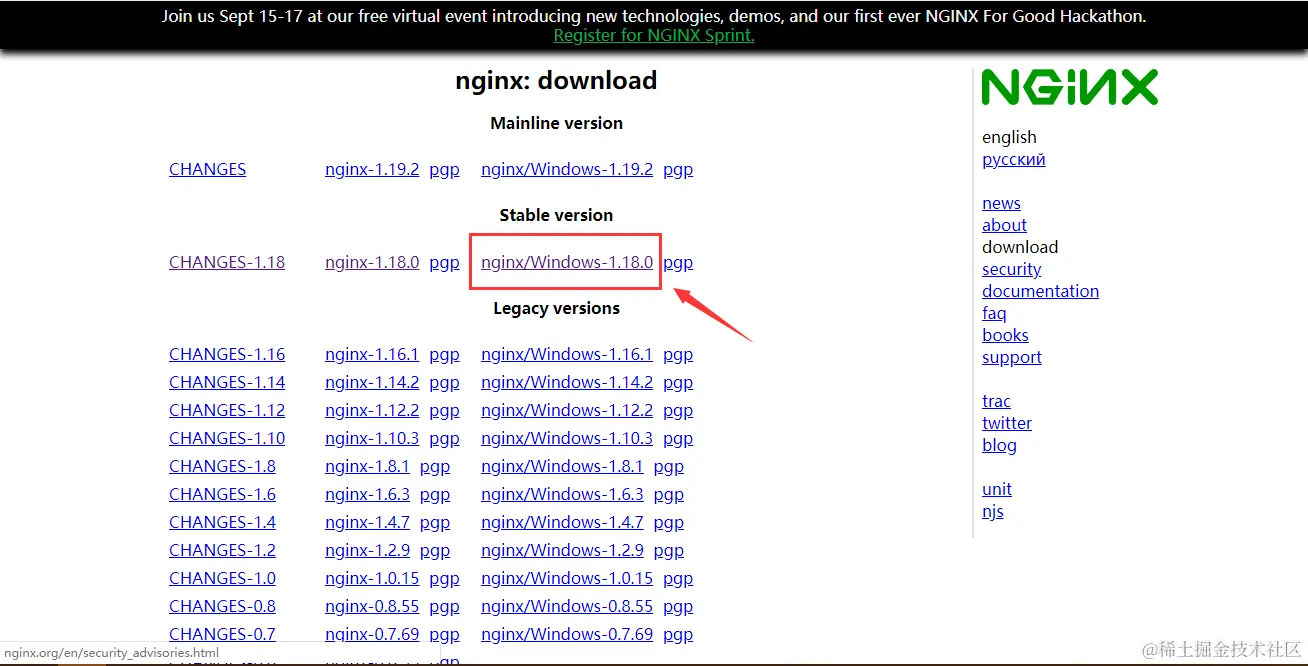The width and height of the screenshot is (1308, 666).
Task: Open the mainline CHANGES link
Action: point(207,169)
